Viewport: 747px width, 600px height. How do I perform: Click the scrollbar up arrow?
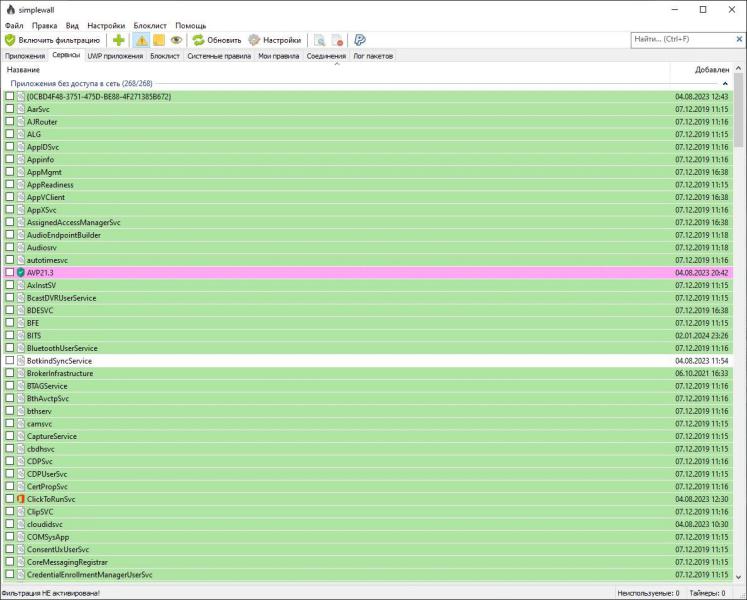738,69
